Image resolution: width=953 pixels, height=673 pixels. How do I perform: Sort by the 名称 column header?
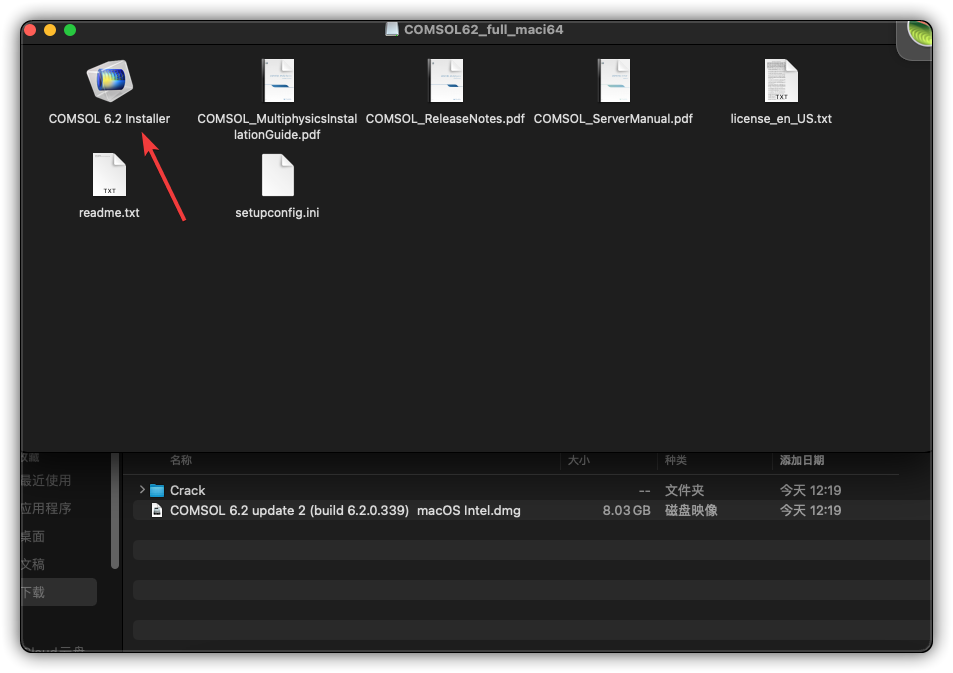point(181,460)
